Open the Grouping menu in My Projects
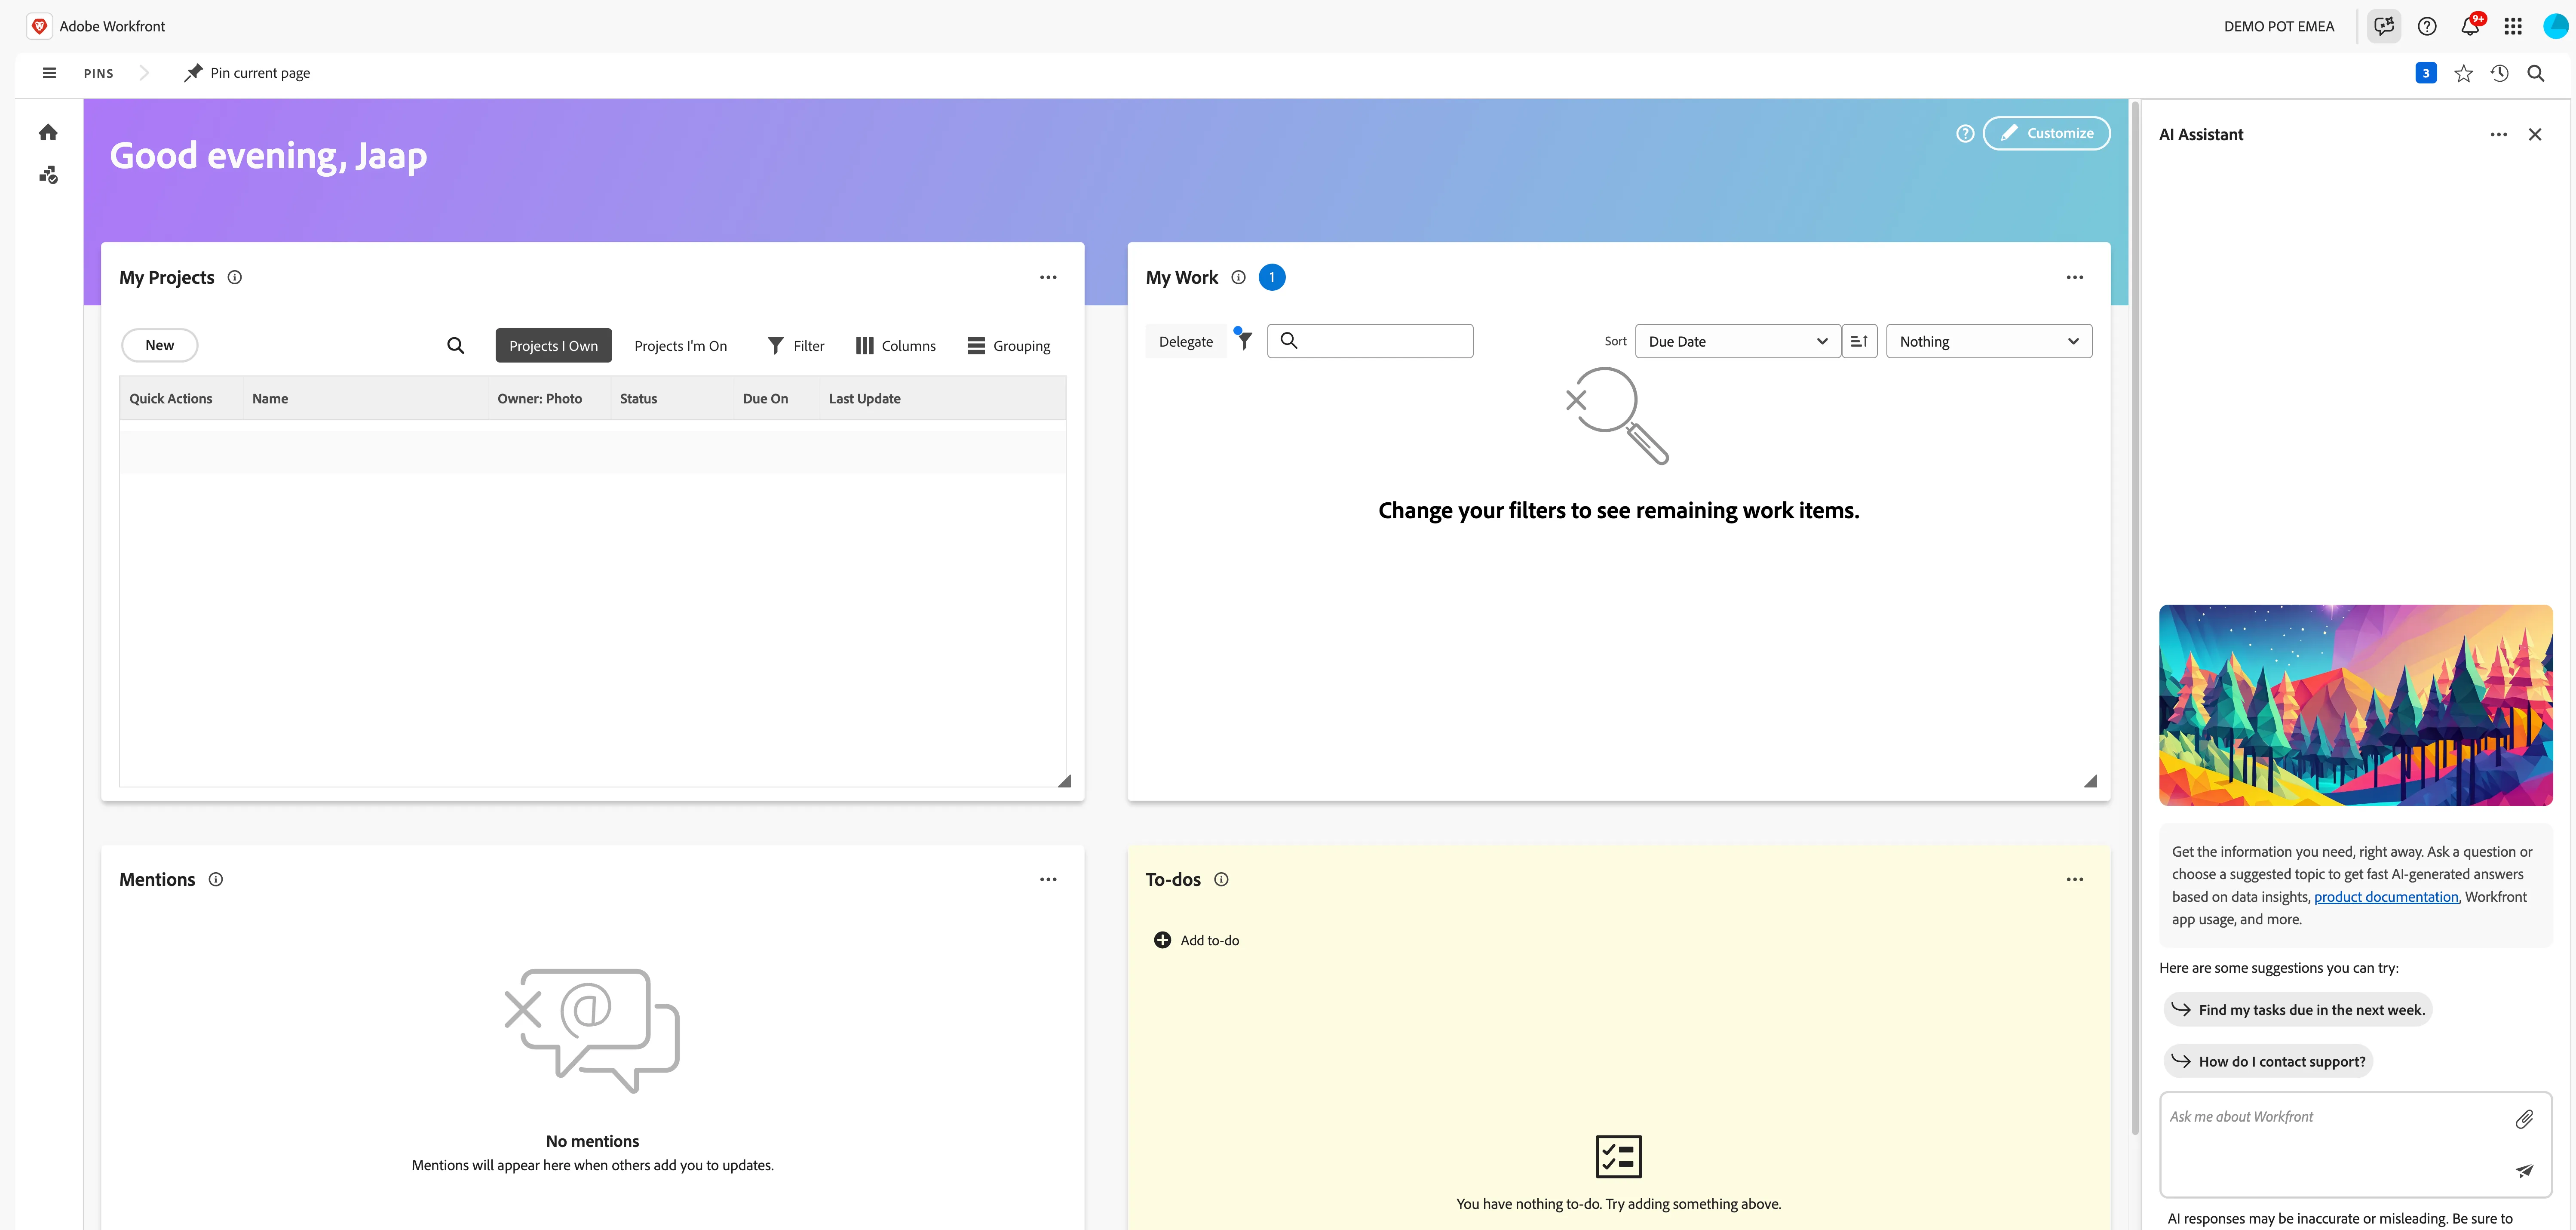 pos(1009,346)
